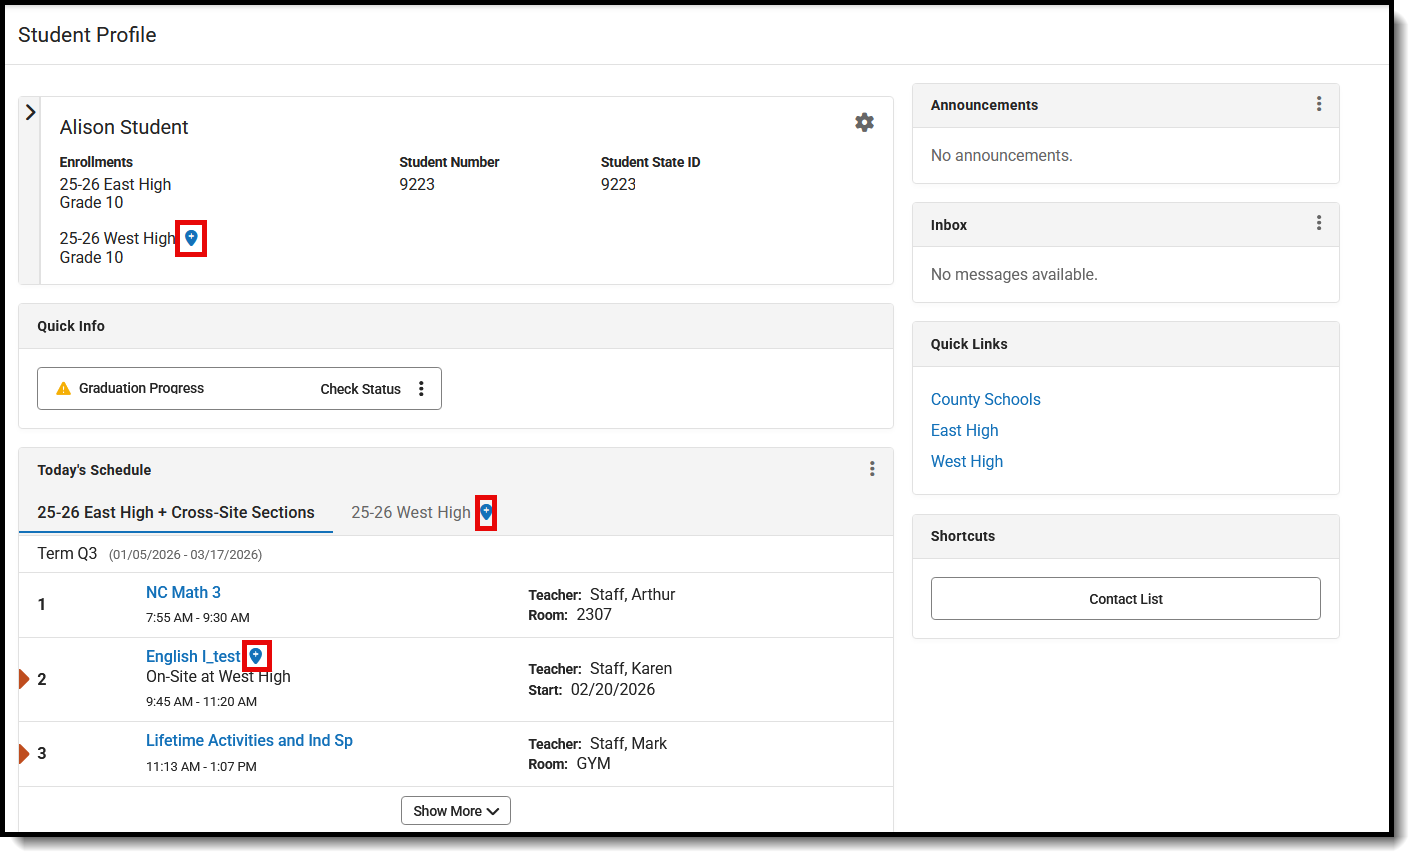
Task: Click the location pin beside 25-26 West High enrollment
Action: tap(190, 238)
